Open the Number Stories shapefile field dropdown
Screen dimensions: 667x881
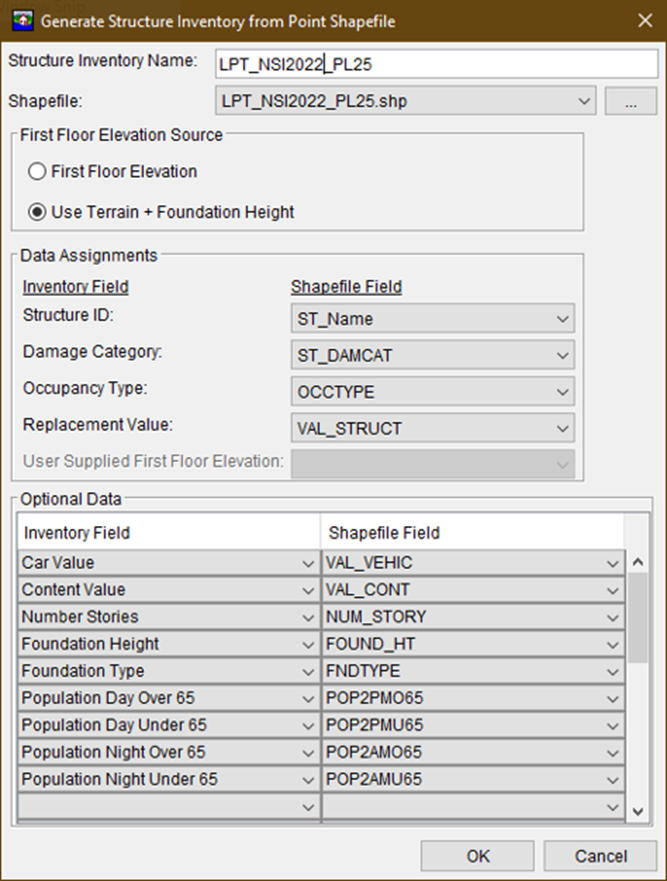click(612, 617)
